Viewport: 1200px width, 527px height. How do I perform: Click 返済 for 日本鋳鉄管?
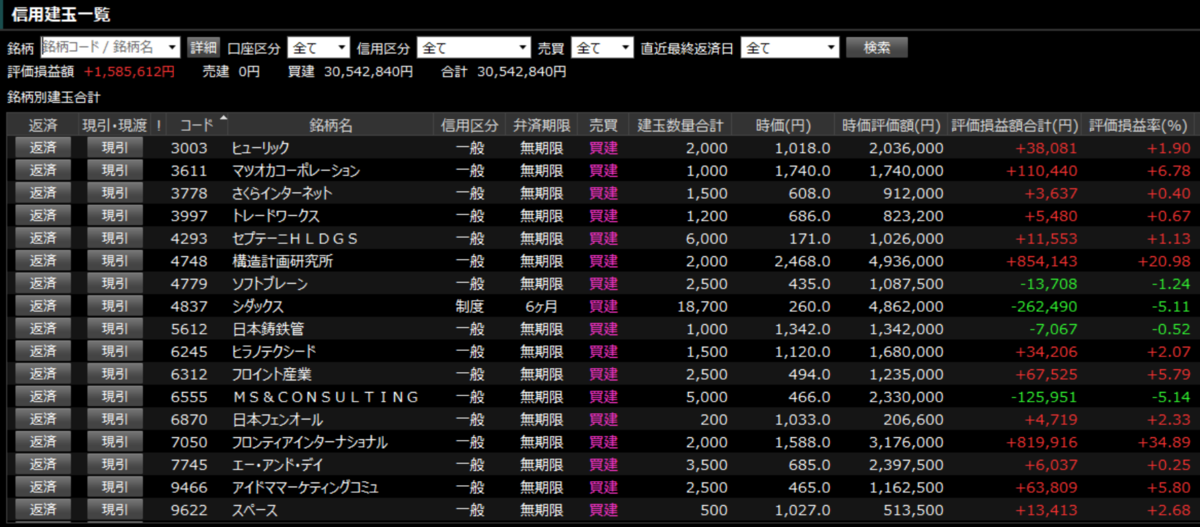pyautogui.click(x=43, y=329)
